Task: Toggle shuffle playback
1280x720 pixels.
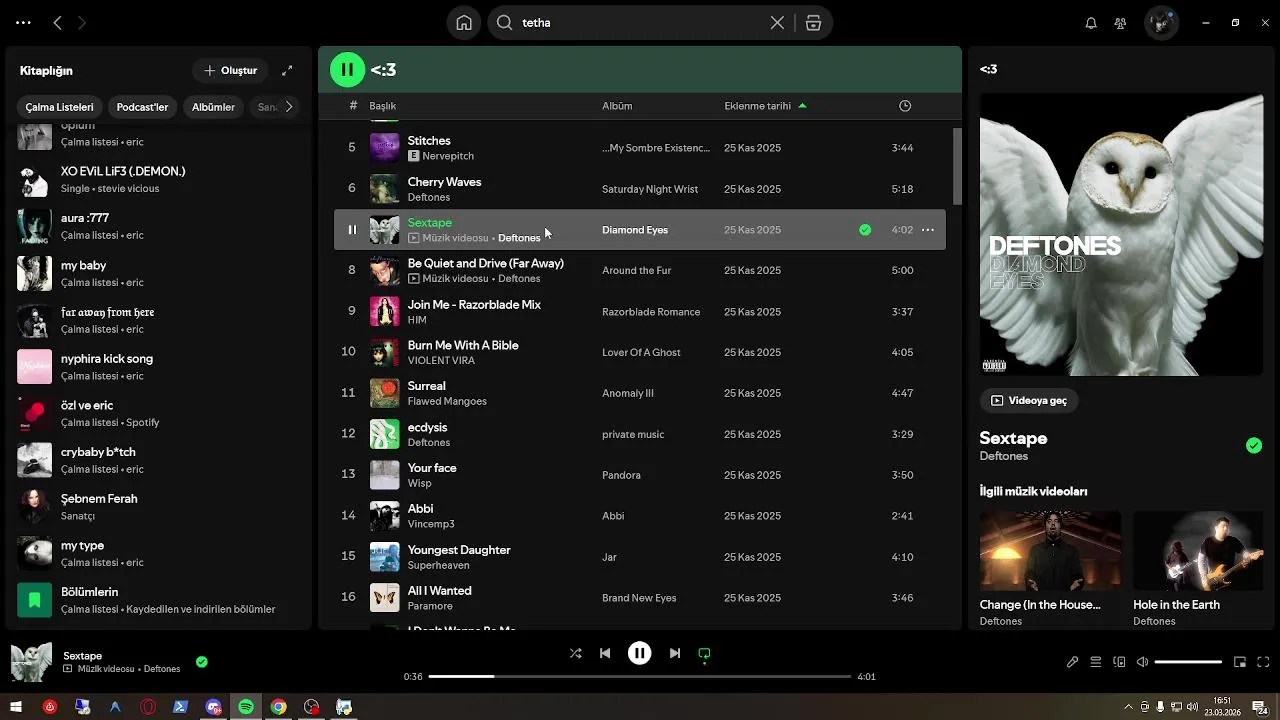Action: coord(575,653)
